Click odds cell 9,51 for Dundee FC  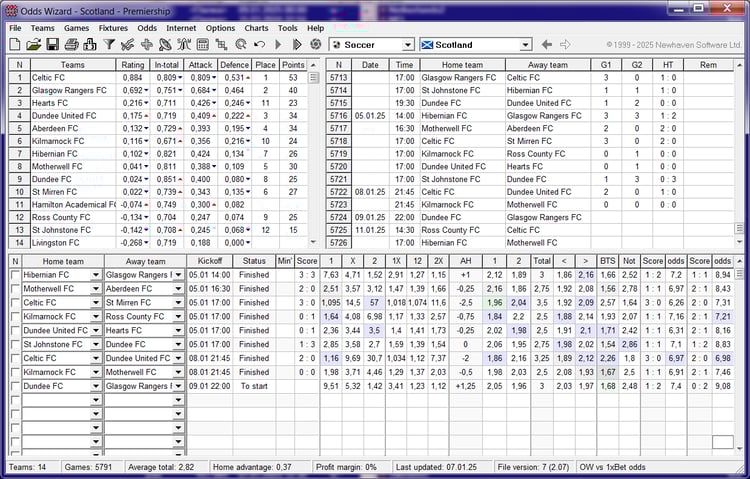click(331, 386)
